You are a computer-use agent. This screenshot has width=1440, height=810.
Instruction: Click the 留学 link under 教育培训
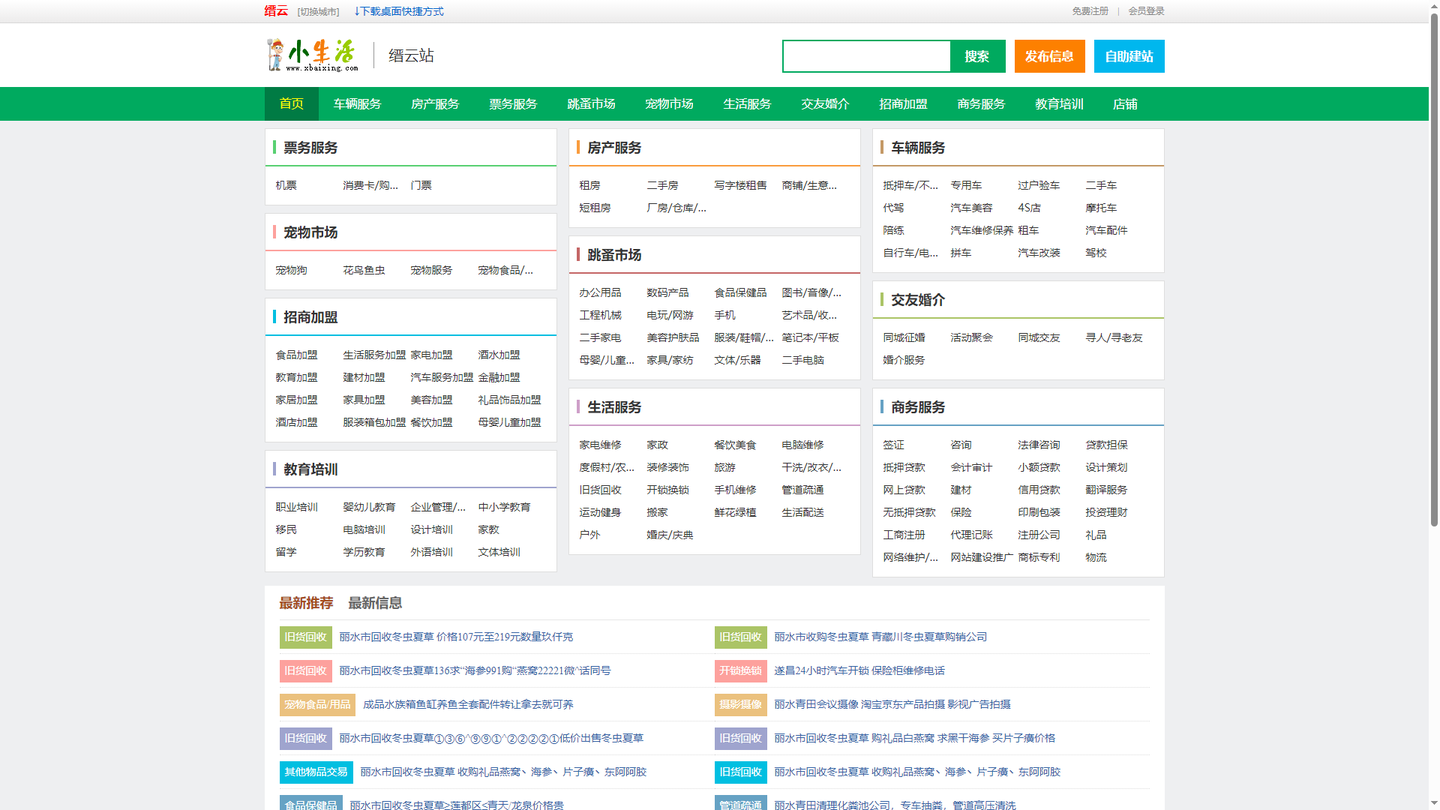coord(286,552)
